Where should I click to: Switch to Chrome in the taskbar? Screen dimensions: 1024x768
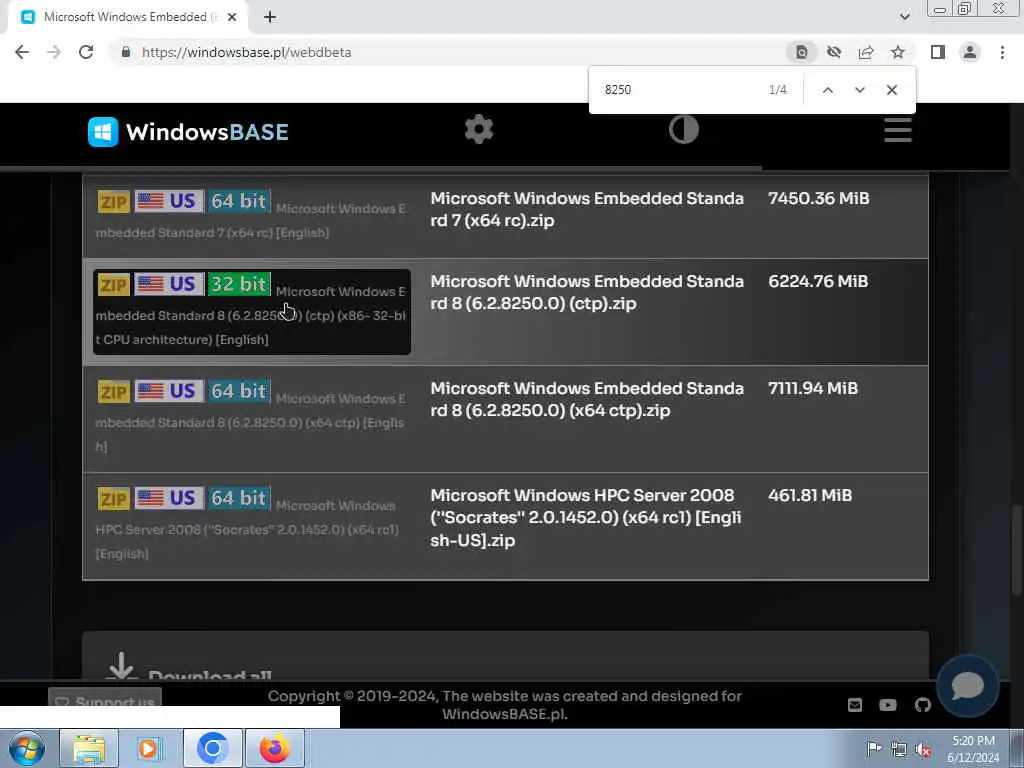coord(212,748)
